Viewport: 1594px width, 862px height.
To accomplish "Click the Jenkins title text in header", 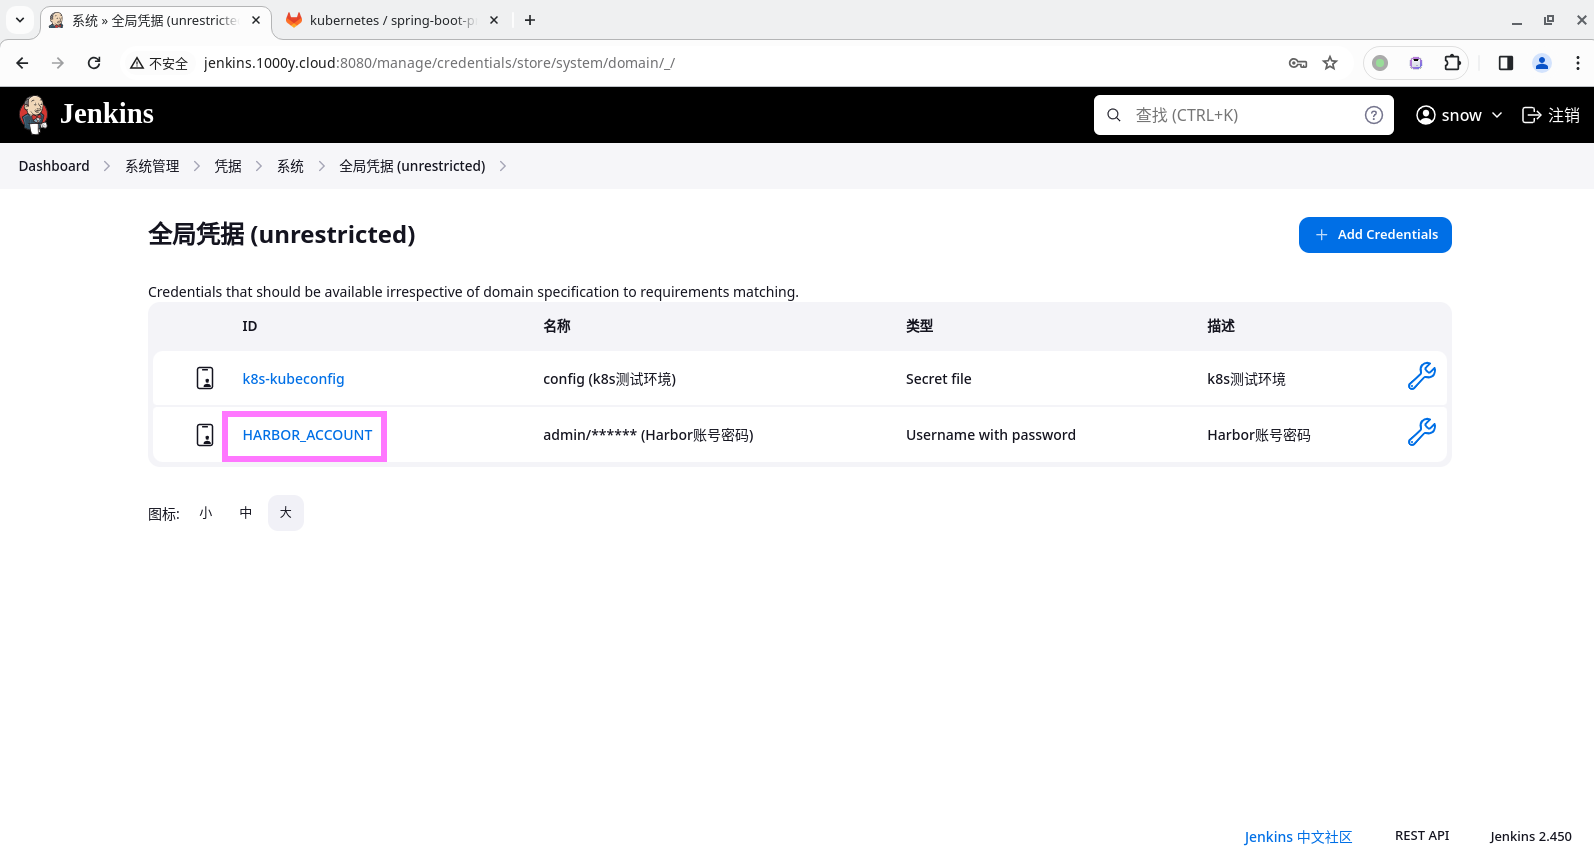I will 107,114.
